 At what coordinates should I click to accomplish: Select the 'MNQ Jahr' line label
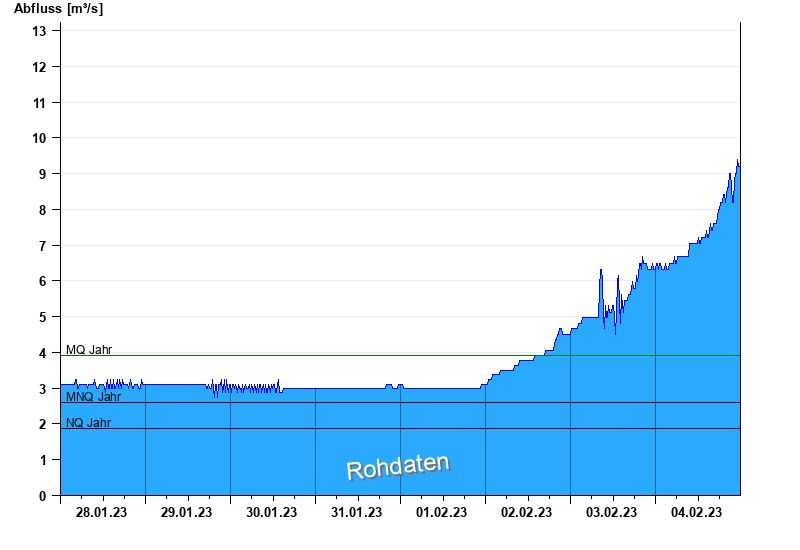point(93,396)
